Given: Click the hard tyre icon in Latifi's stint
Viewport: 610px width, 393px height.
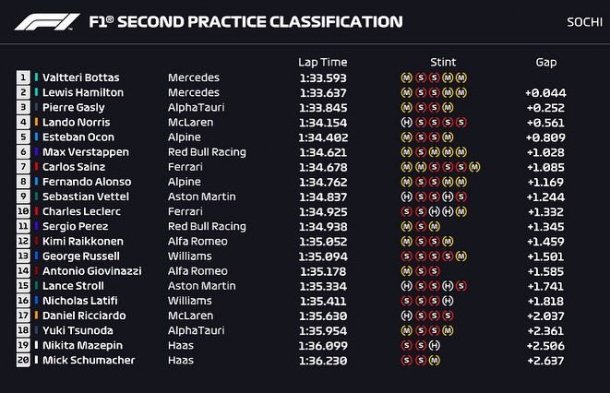Looking at the screenshot, I should [x=447, y=301].
